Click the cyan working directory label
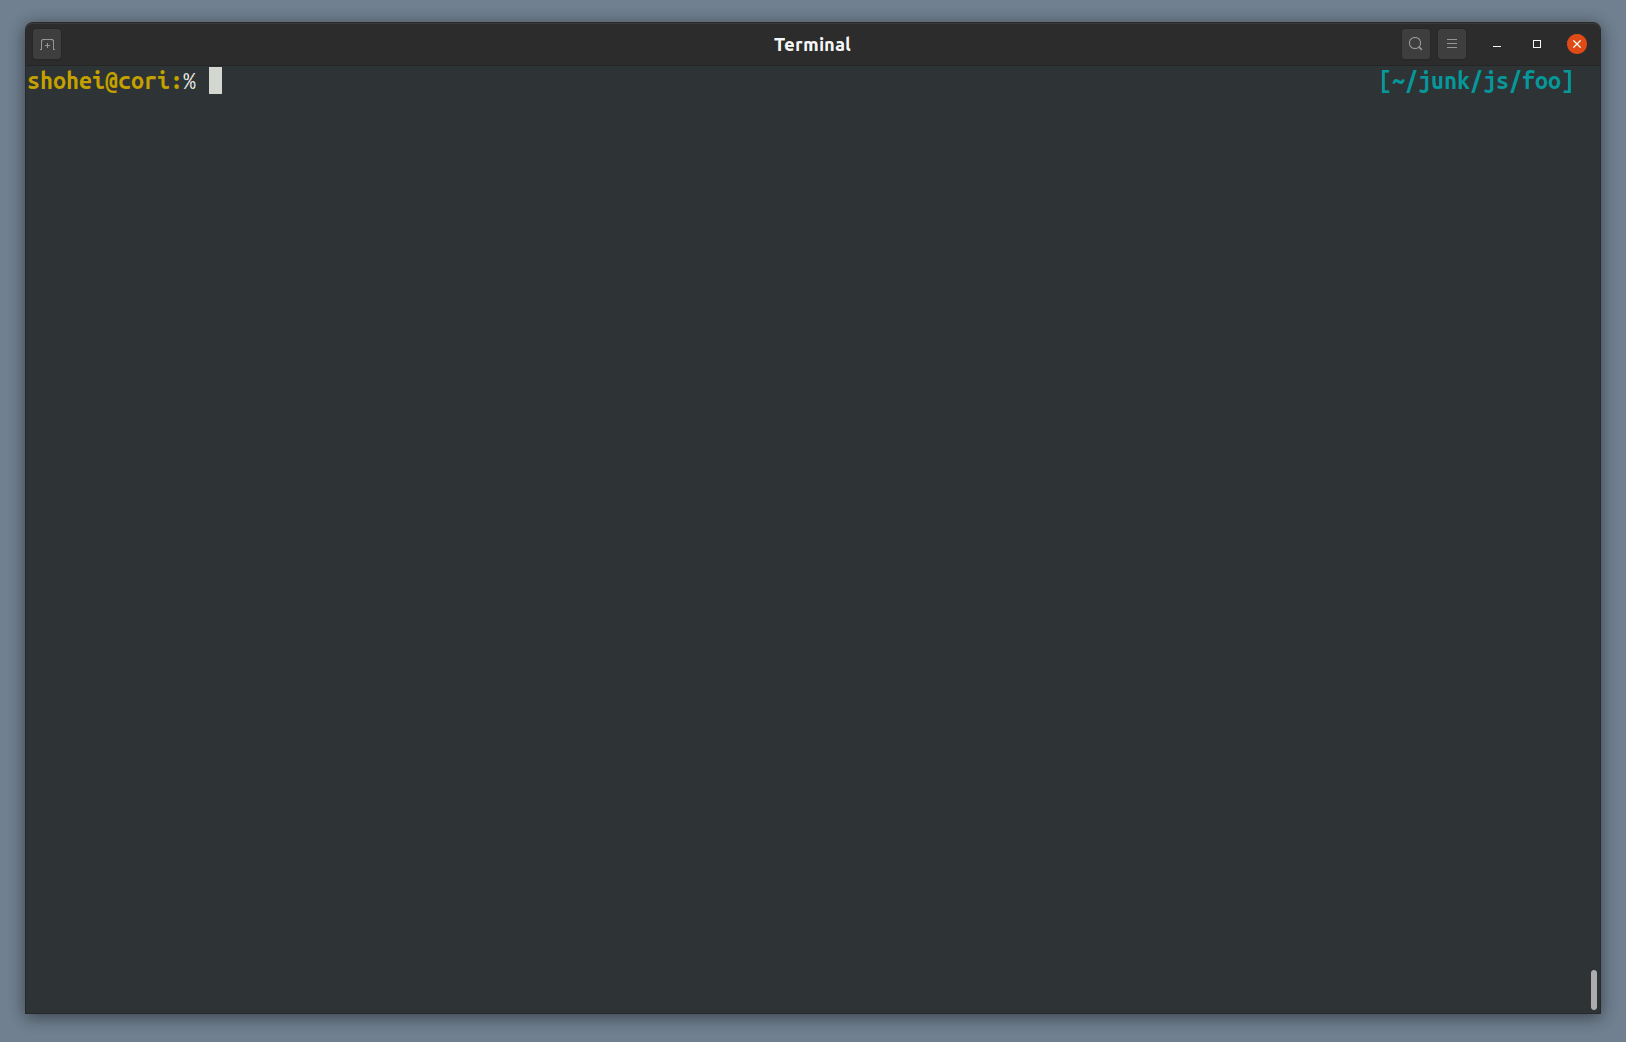This screenshot has height=1042, width=1626. [1476, 81]
